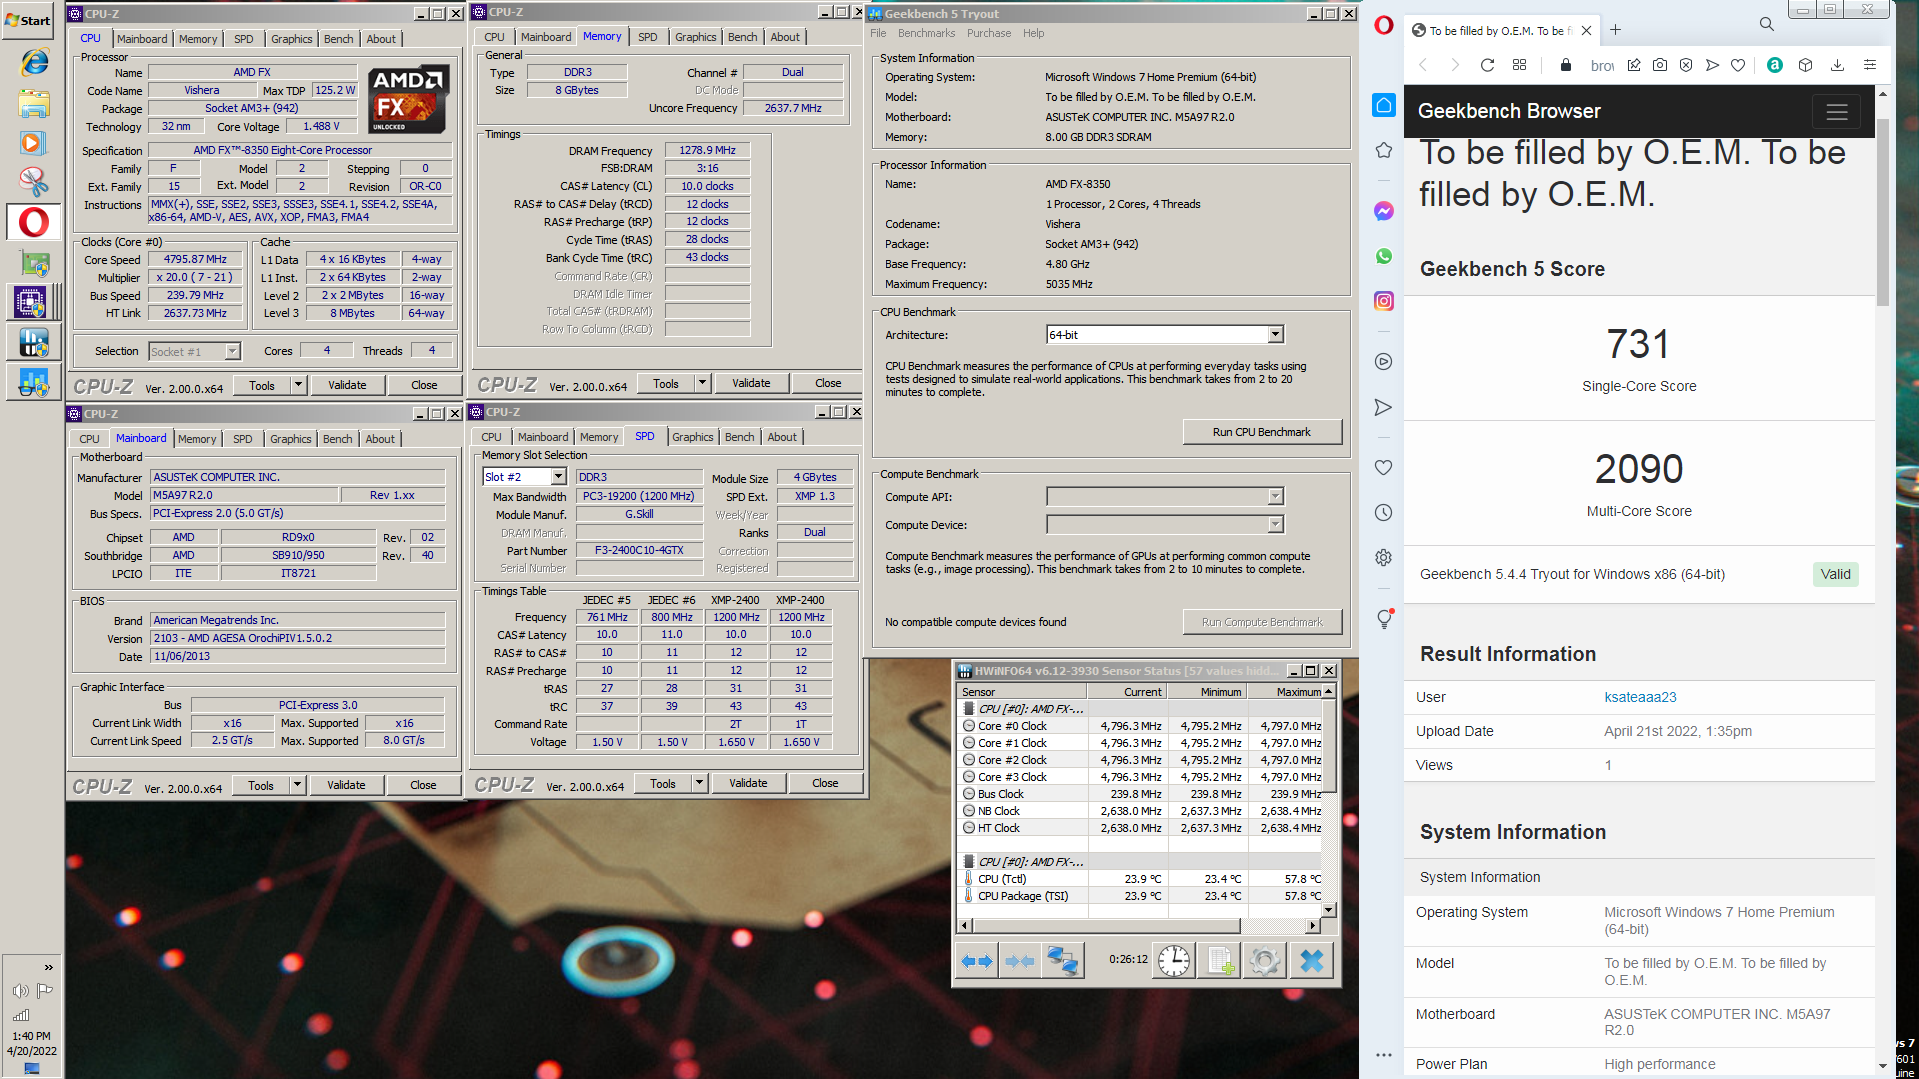Open Compute Device dropdown in Geekbench

tap(1275, 525)
